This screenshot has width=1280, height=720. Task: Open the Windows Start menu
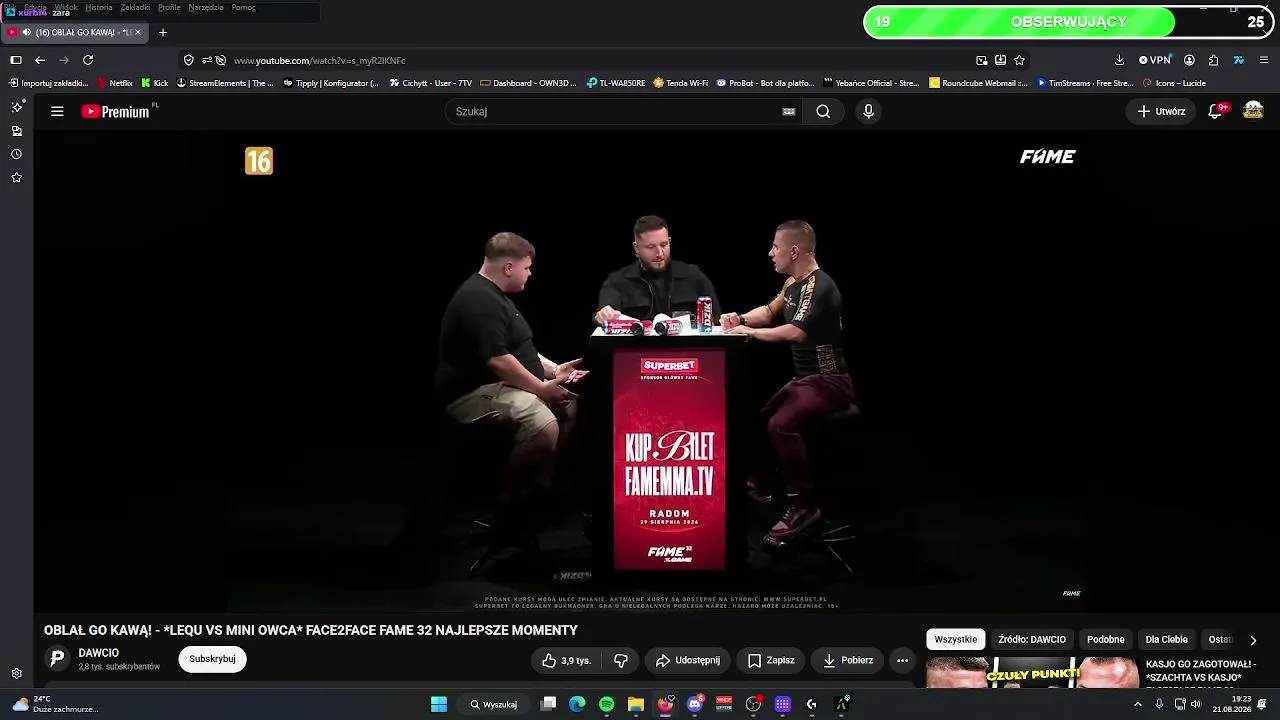[x=439, y=704]
